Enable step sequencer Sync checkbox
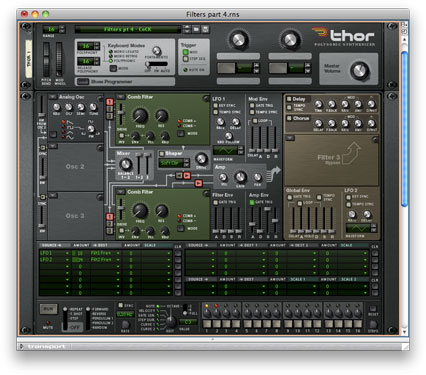Screen dimensions: 426x375 [x=121, y=305]
